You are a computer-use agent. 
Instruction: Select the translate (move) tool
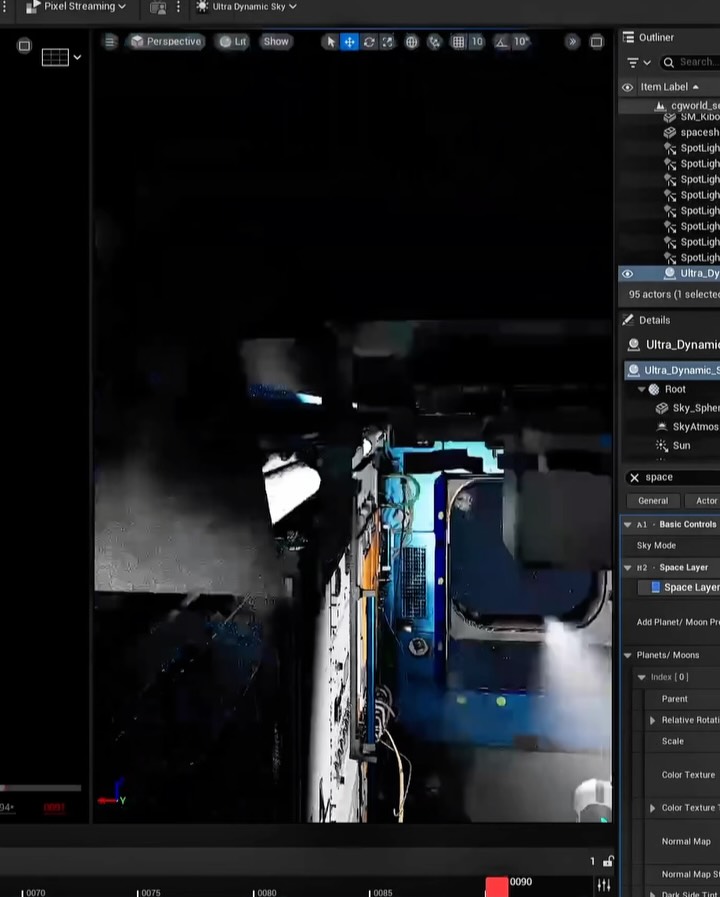point(349,42)
